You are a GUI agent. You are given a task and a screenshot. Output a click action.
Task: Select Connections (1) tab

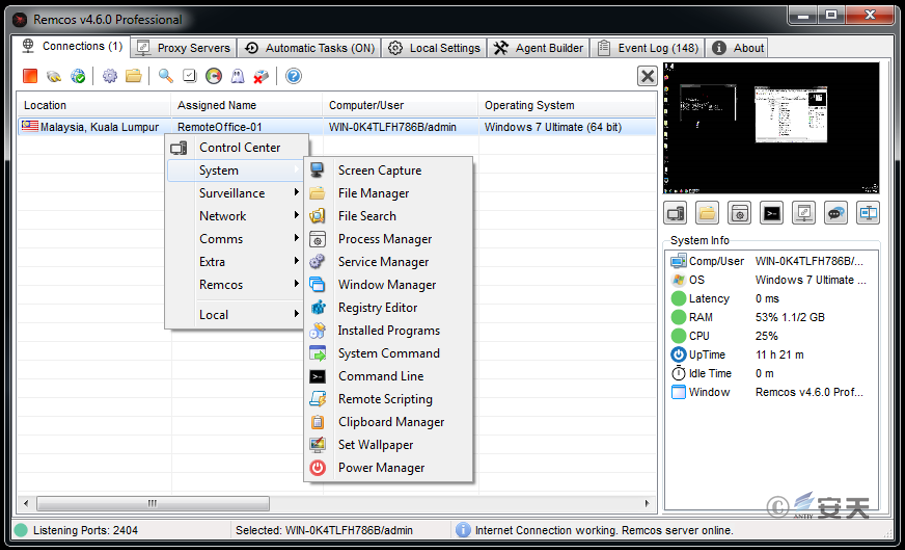pos(72,46)
